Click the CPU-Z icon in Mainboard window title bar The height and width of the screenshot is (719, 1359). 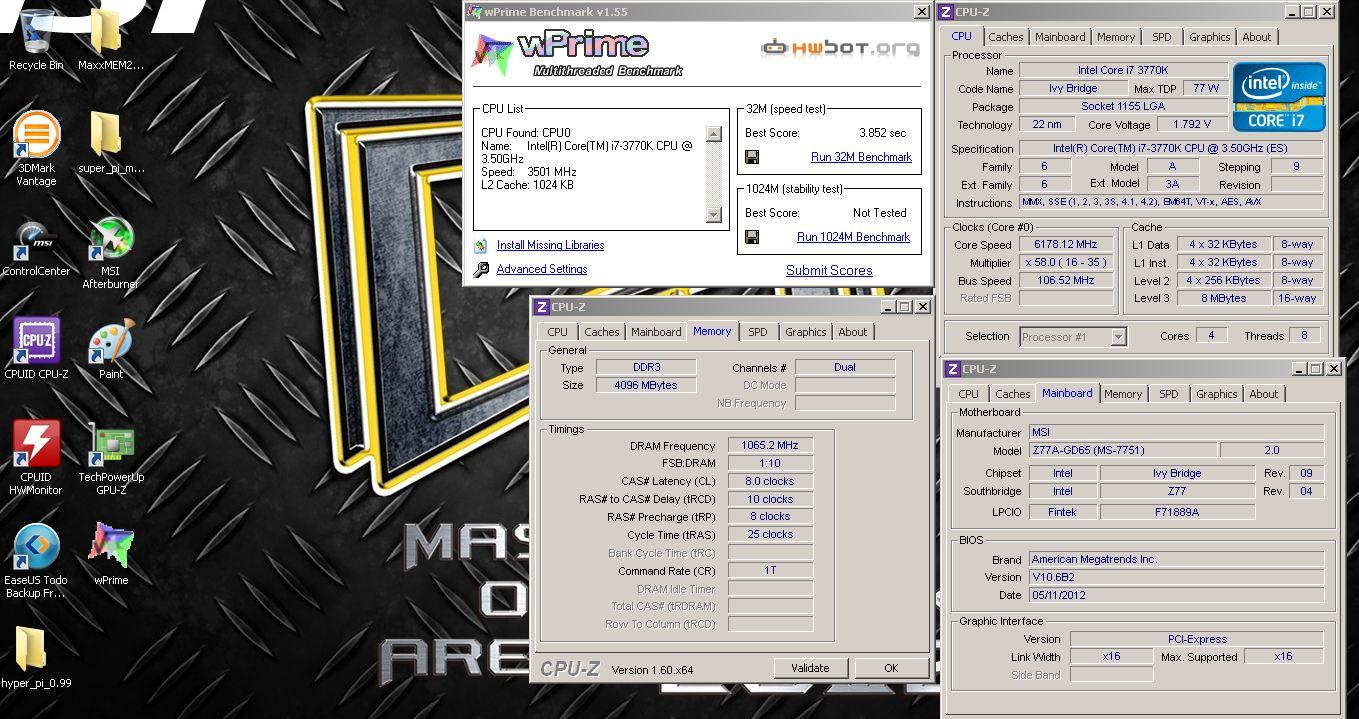(x=952, y=369)
